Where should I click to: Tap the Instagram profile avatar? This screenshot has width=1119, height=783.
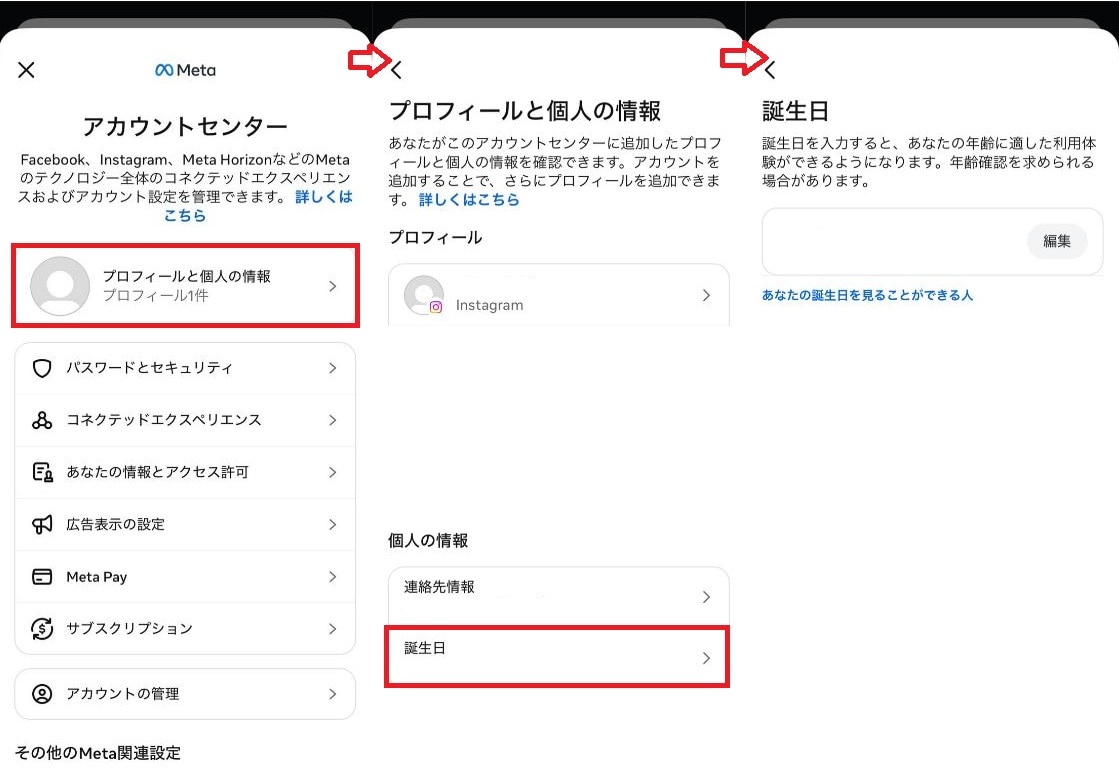point(424,295)
